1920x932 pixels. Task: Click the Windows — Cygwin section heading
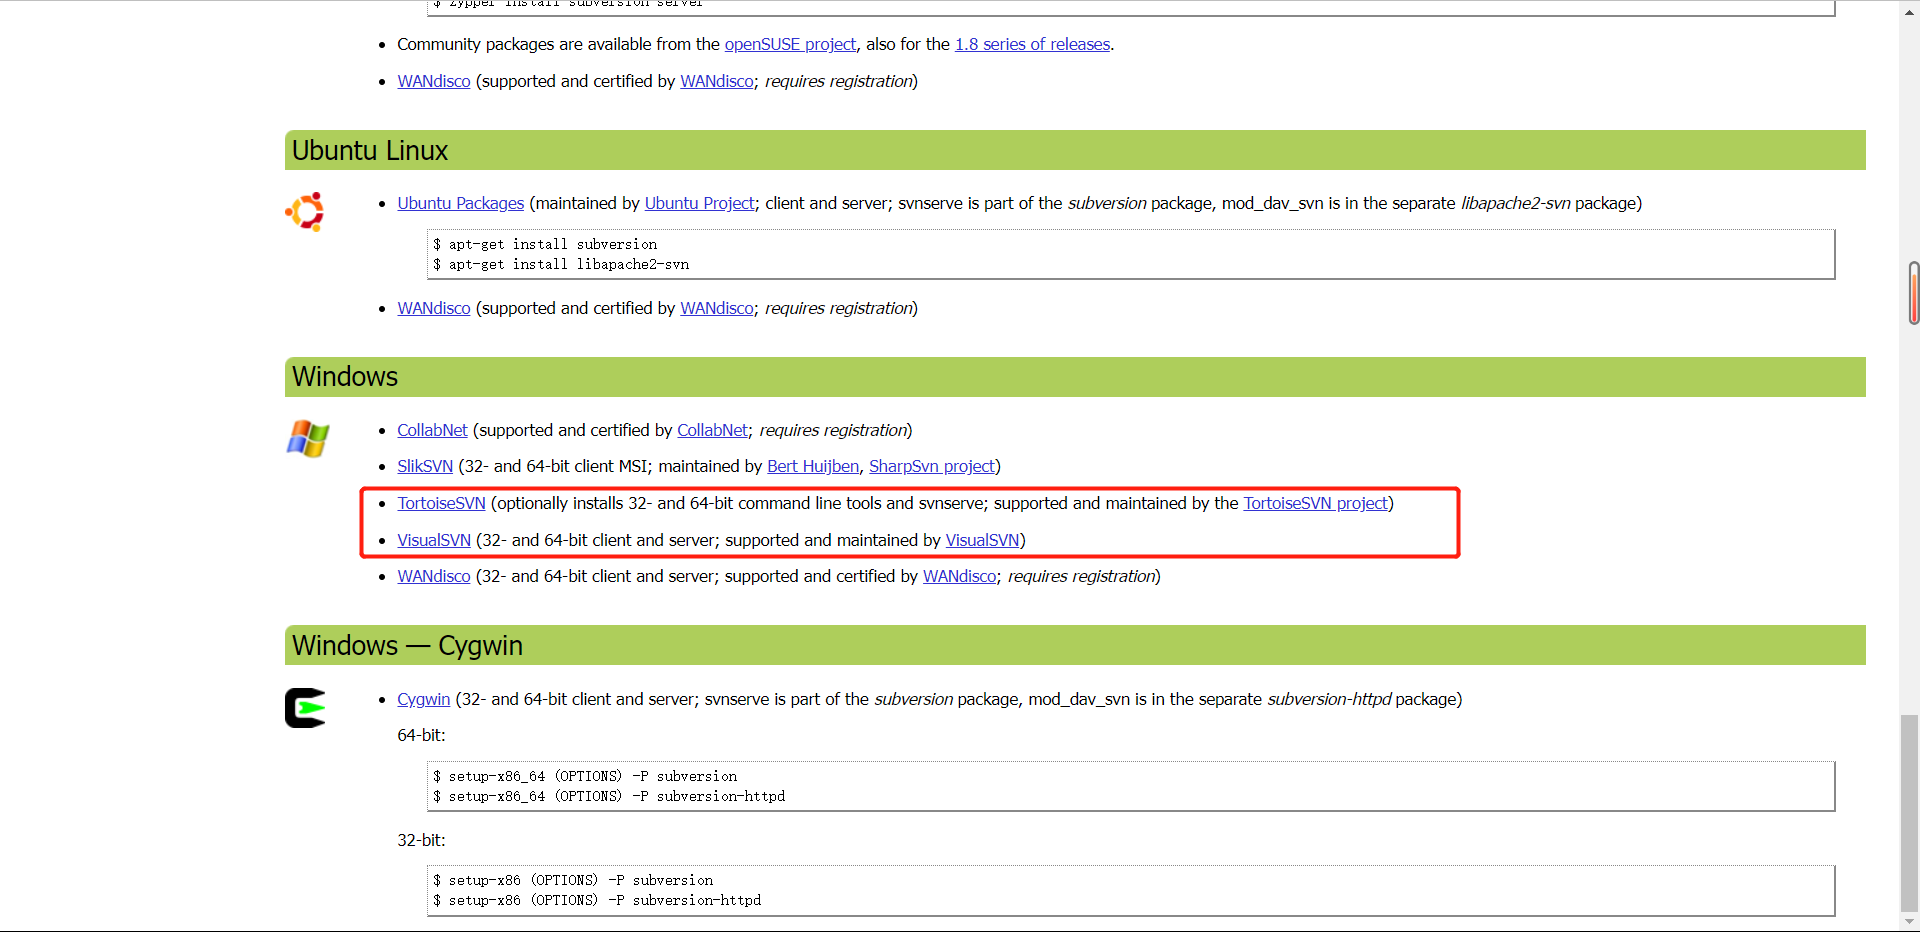tap(407, 645)
